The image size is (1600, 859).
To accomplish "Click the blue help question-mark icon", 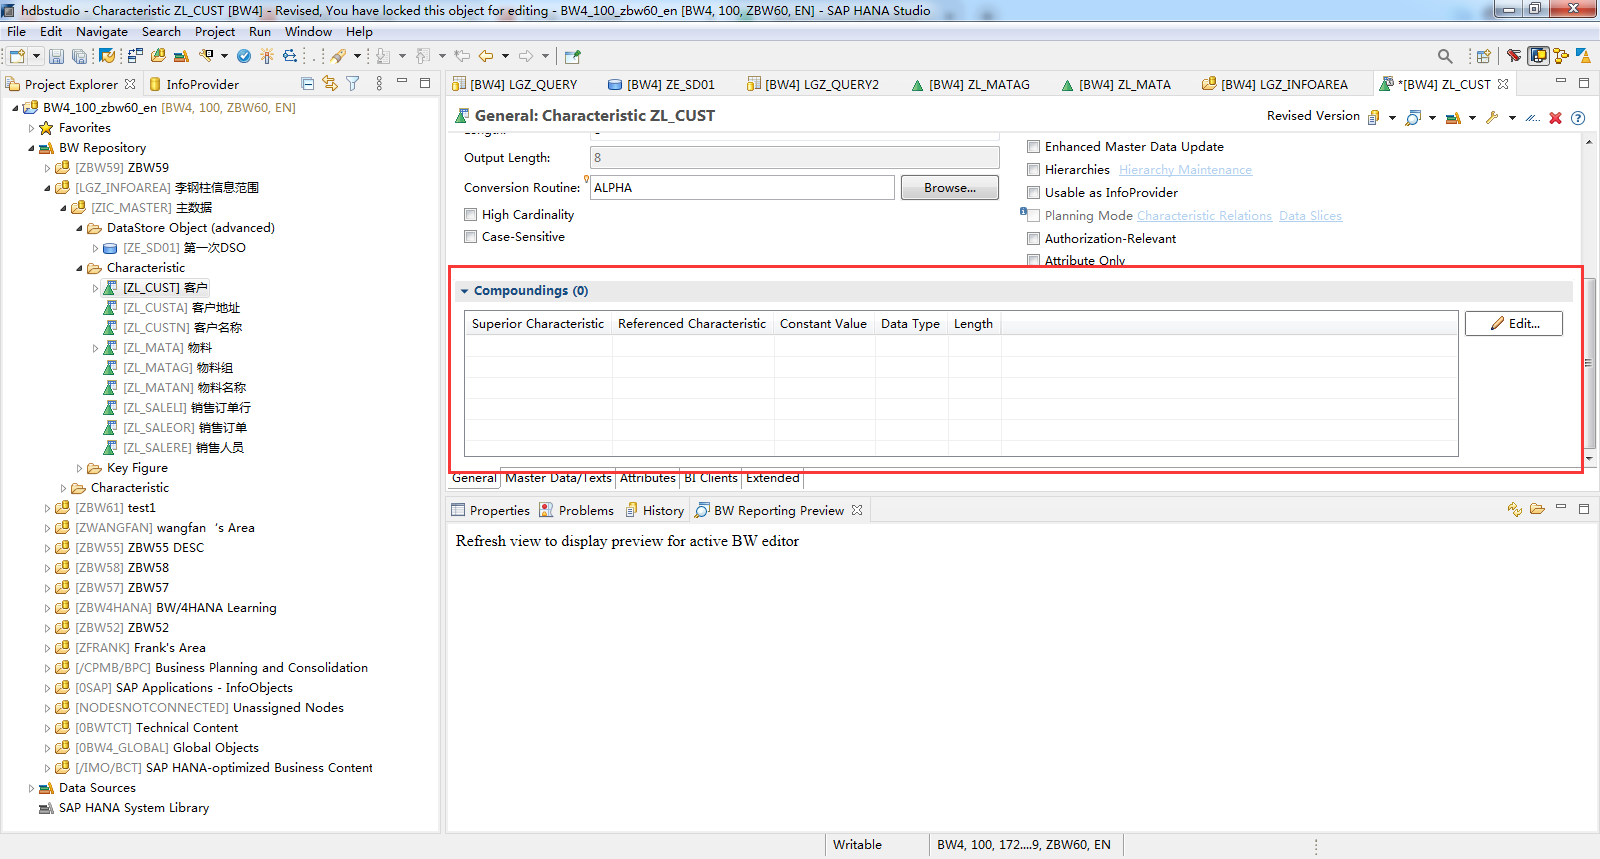I will (x=1578, y=118).
